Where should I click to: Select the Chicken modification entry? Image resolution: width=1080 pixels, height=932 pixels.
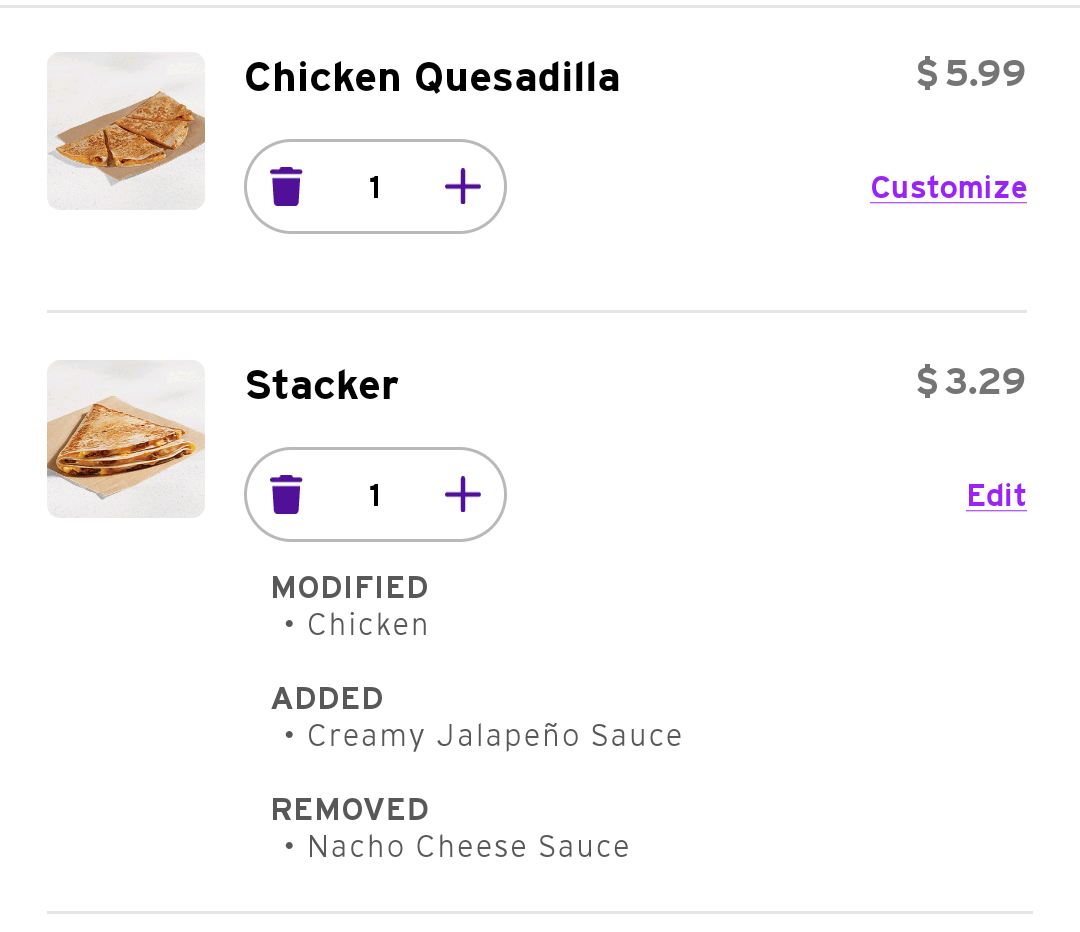[x=367, y=625]
